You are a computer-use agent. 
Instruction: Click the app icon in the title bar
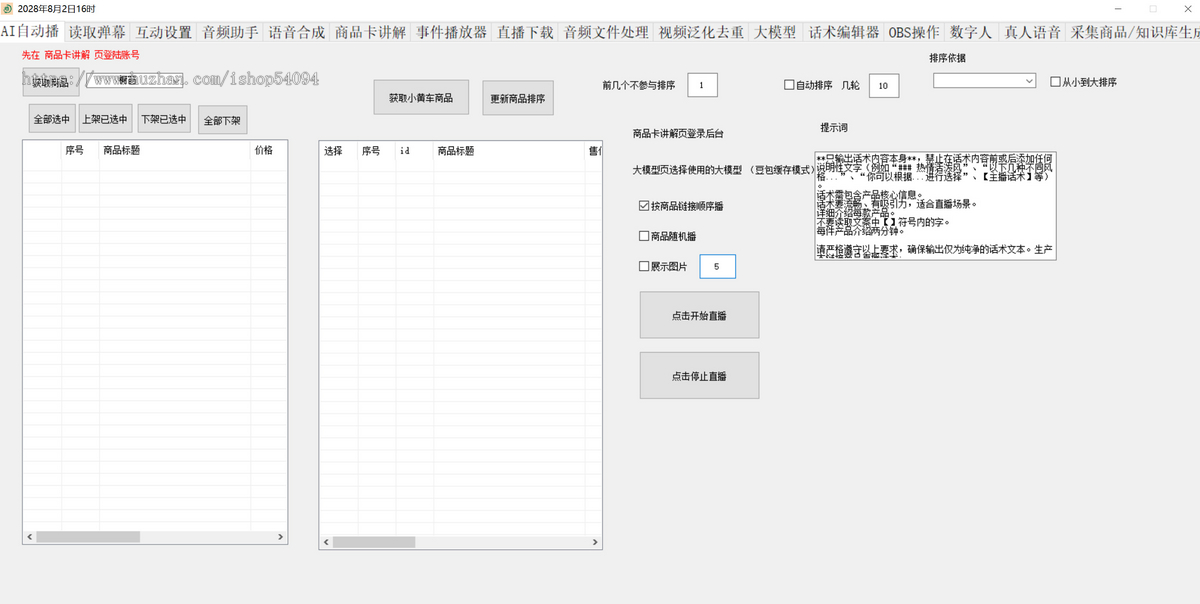[x=8, y=8]
